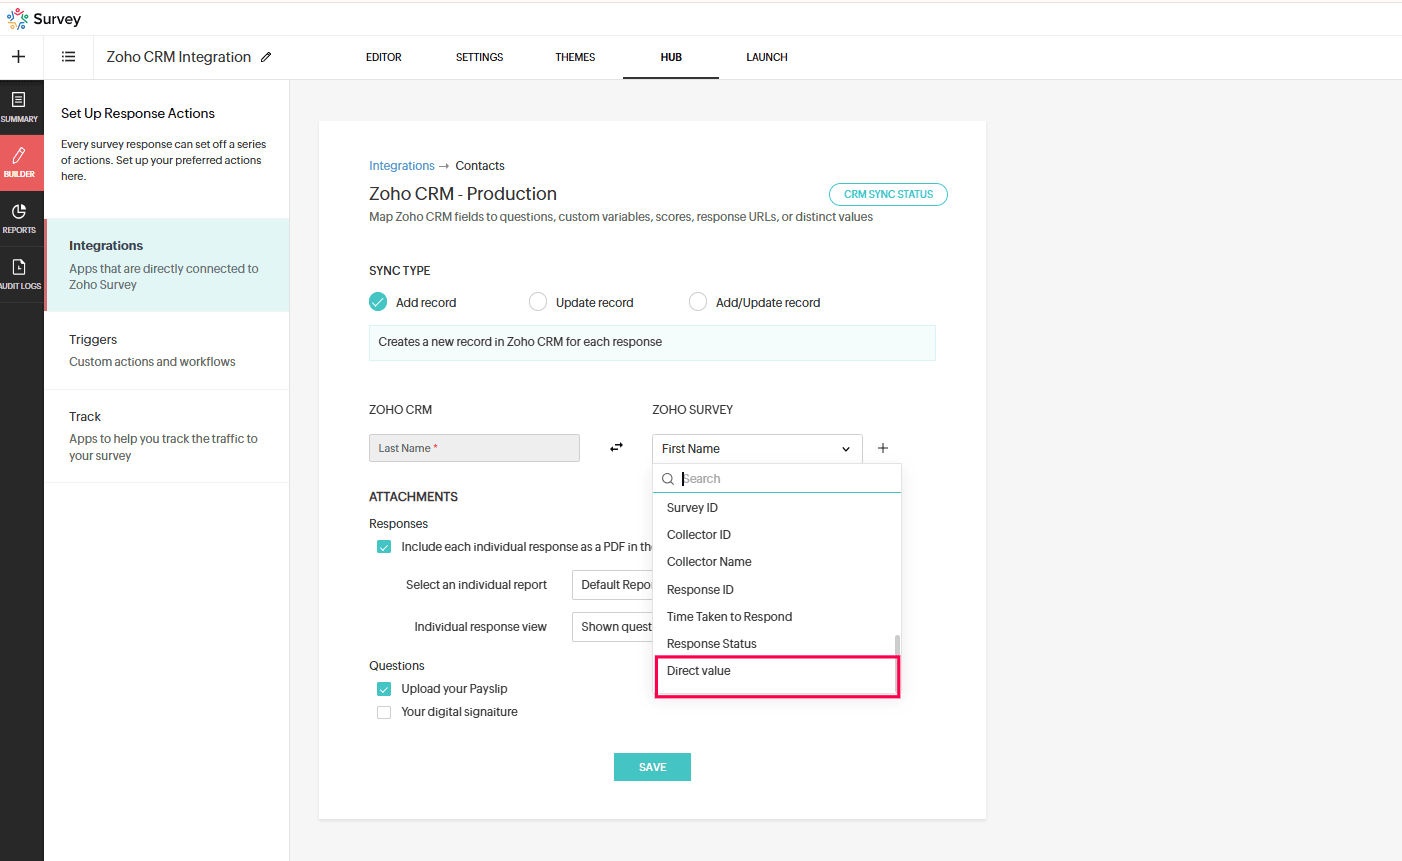This screenshot has height=861, width=1402.
Task: Open the Reports sidebar icon
Action: pos(19,219)
